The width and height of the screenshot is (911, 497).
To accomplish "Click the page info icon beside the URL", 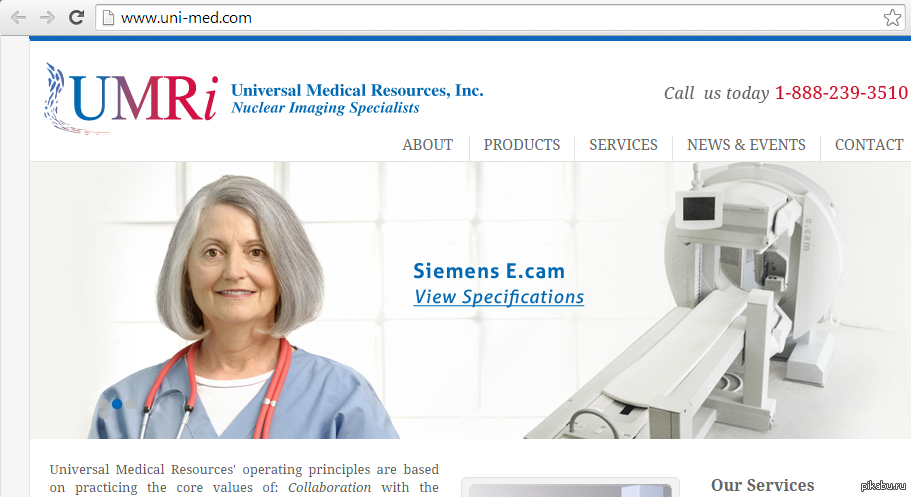I will point(107,17).
